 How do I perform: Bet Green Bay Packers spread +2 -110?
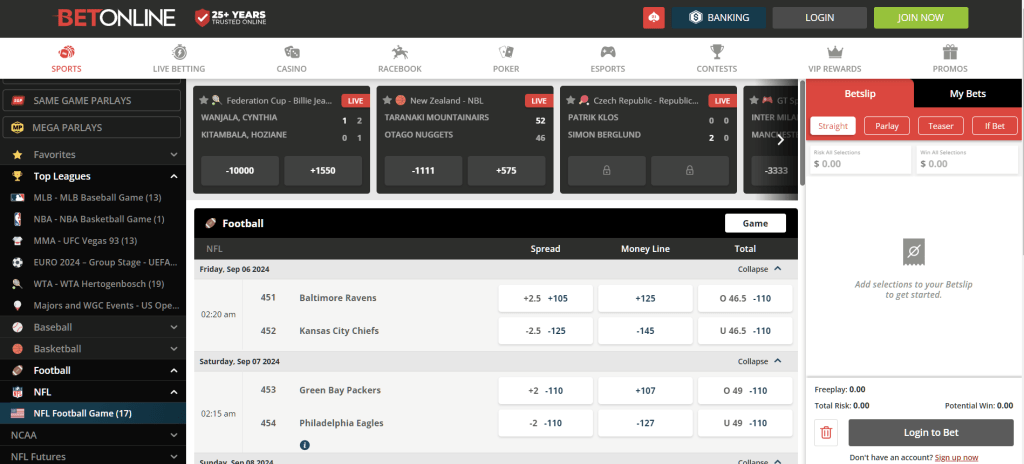pos(545,391)
